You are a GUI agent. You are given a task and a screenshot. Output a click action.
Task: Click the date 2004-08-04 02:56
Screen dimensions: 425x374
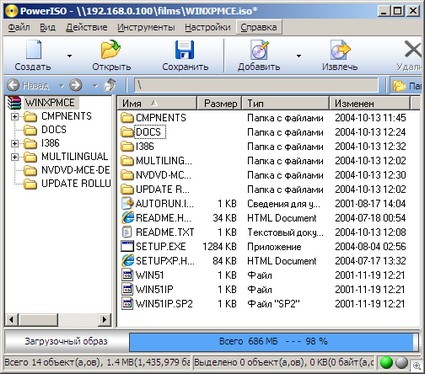pos(370,247)
